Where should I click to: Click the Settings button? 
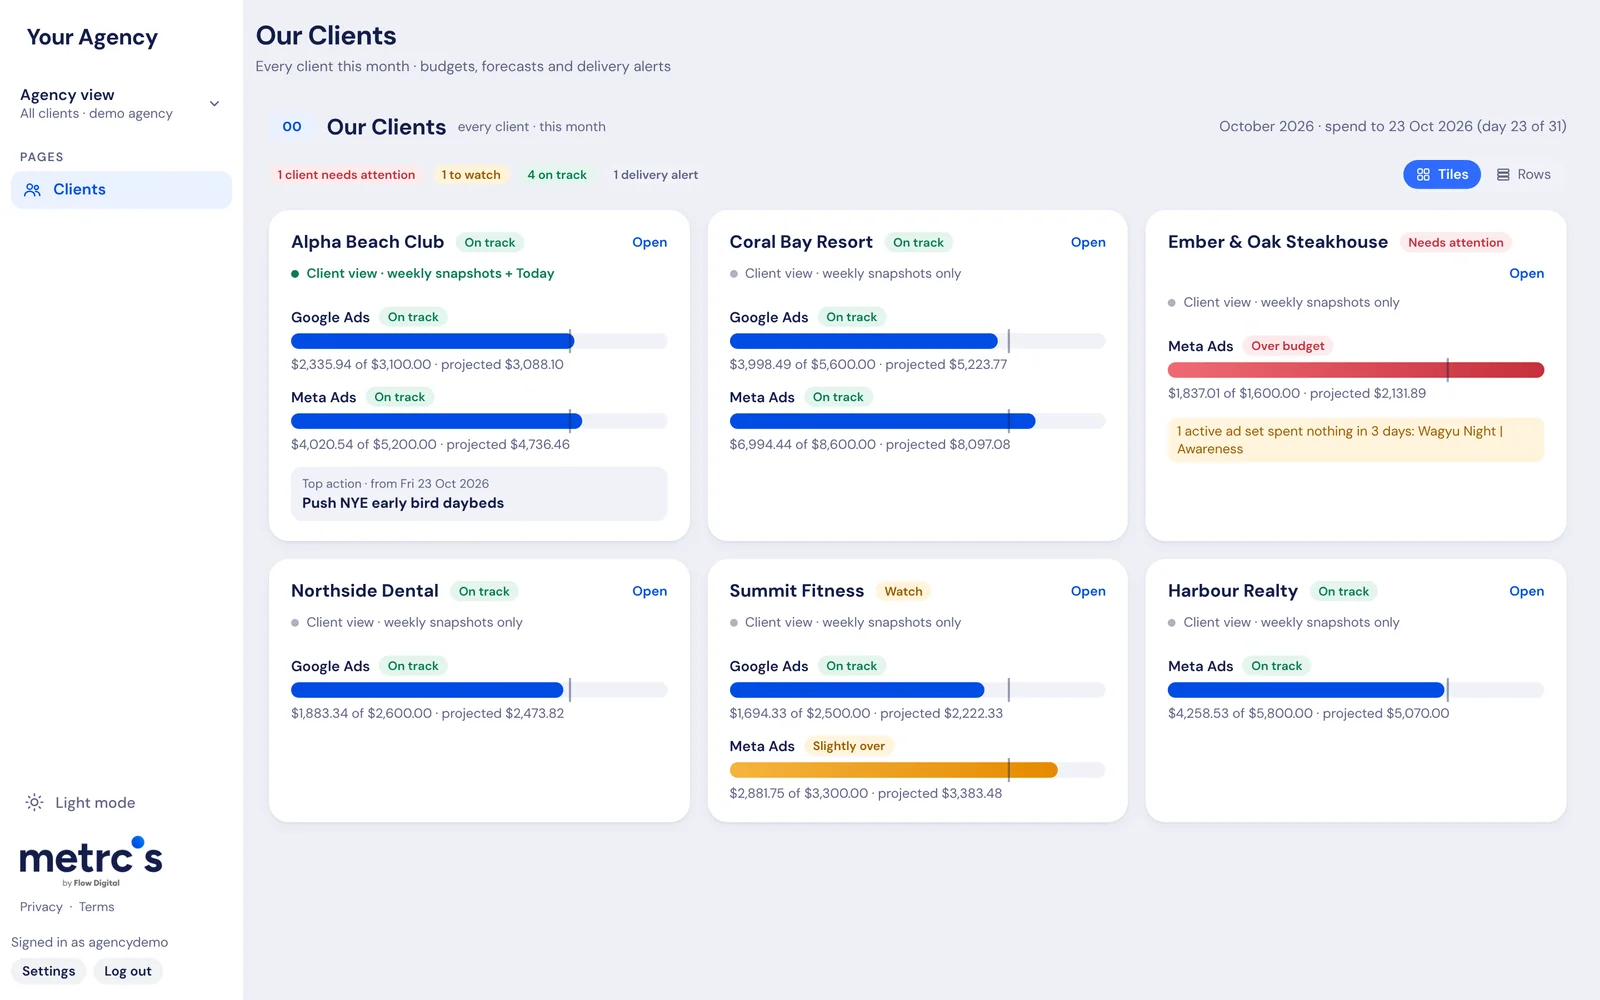coord(48,971)
